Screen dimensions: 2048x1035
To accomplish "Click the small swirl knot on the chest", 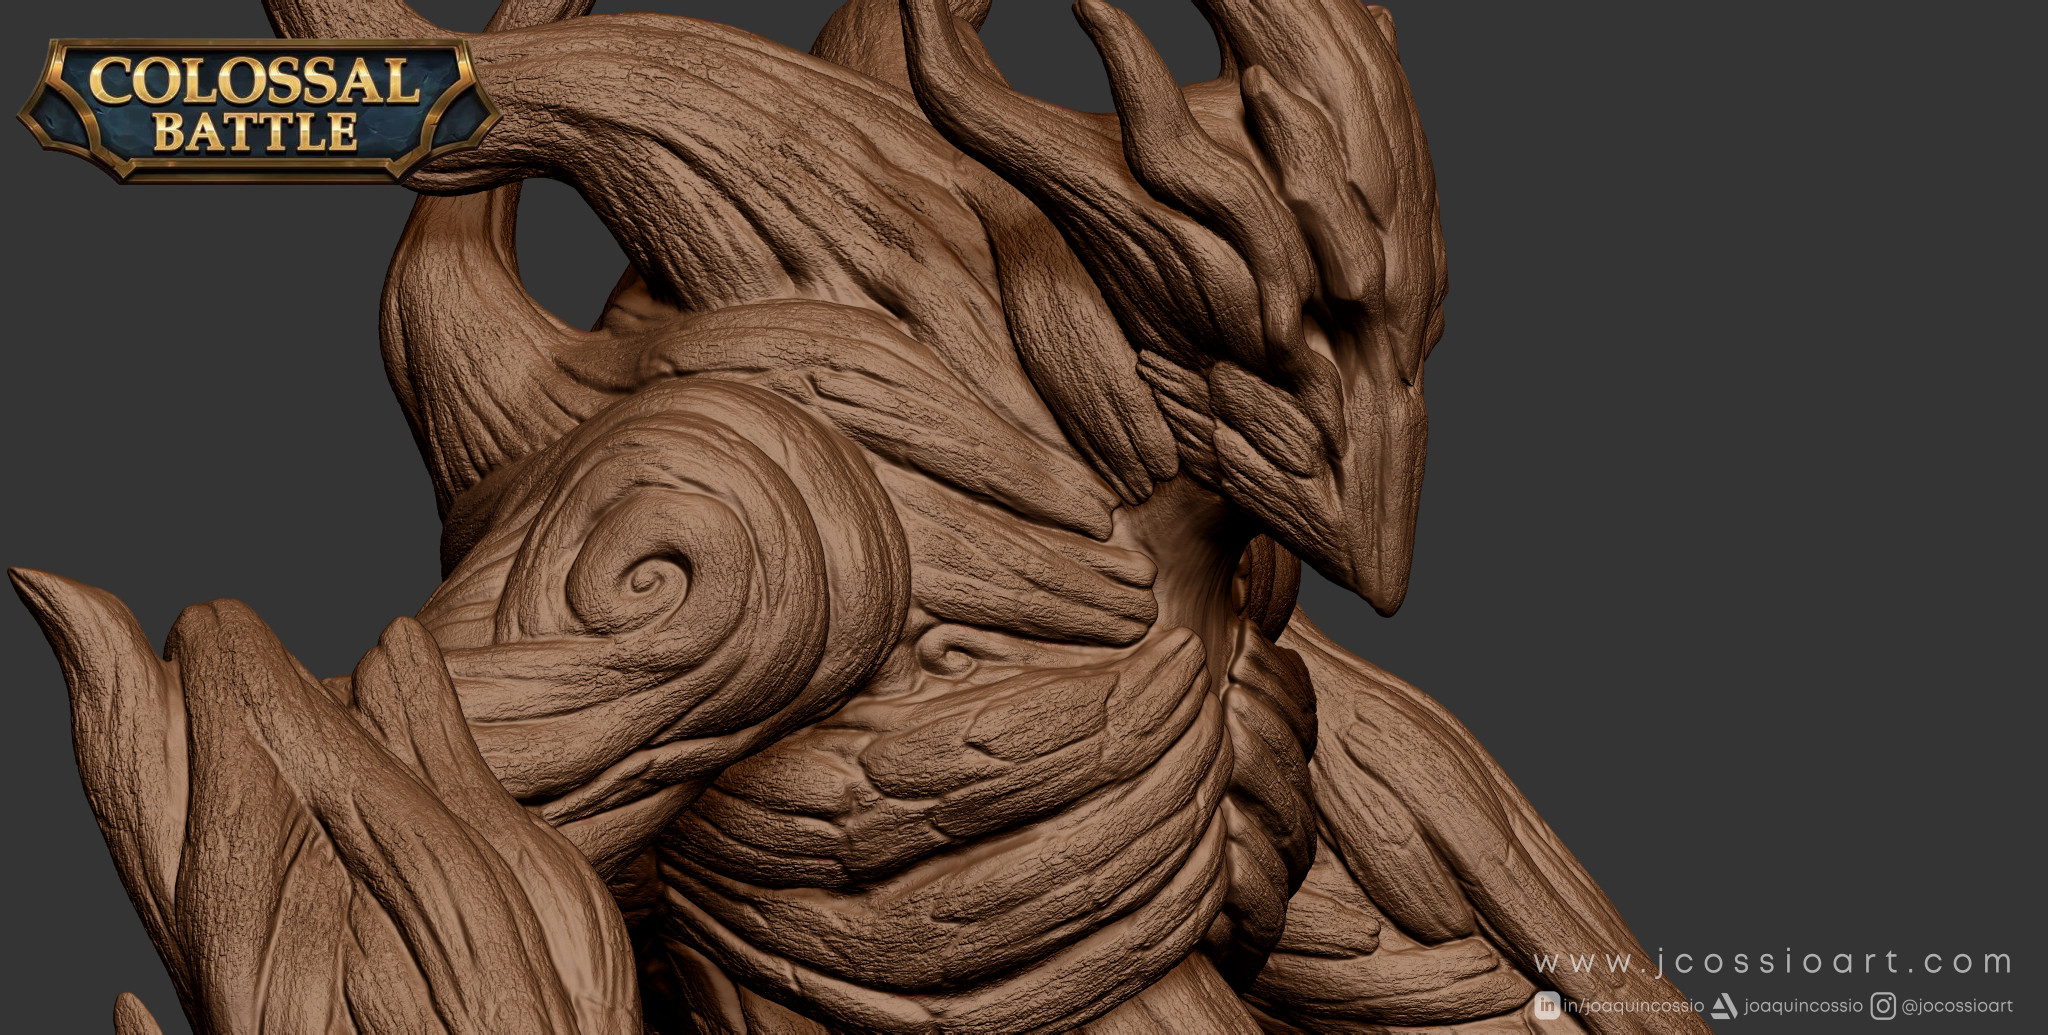I will pos(950,655).
